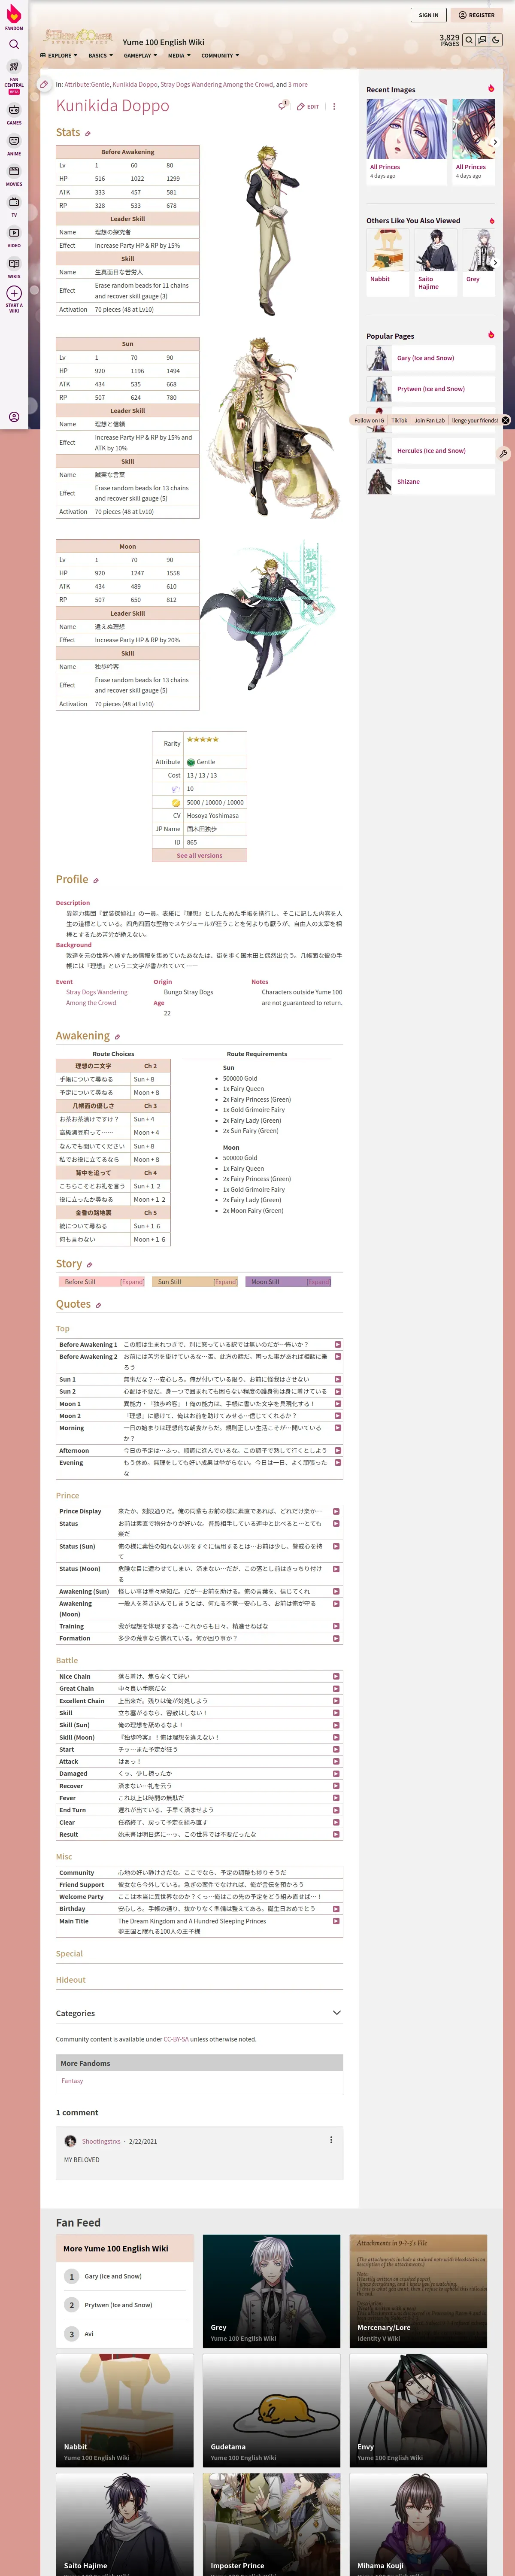This screenshot has height=2576, width=515.
Task: Click the edit pencil next to Stats heading
Action: [88, 133]
